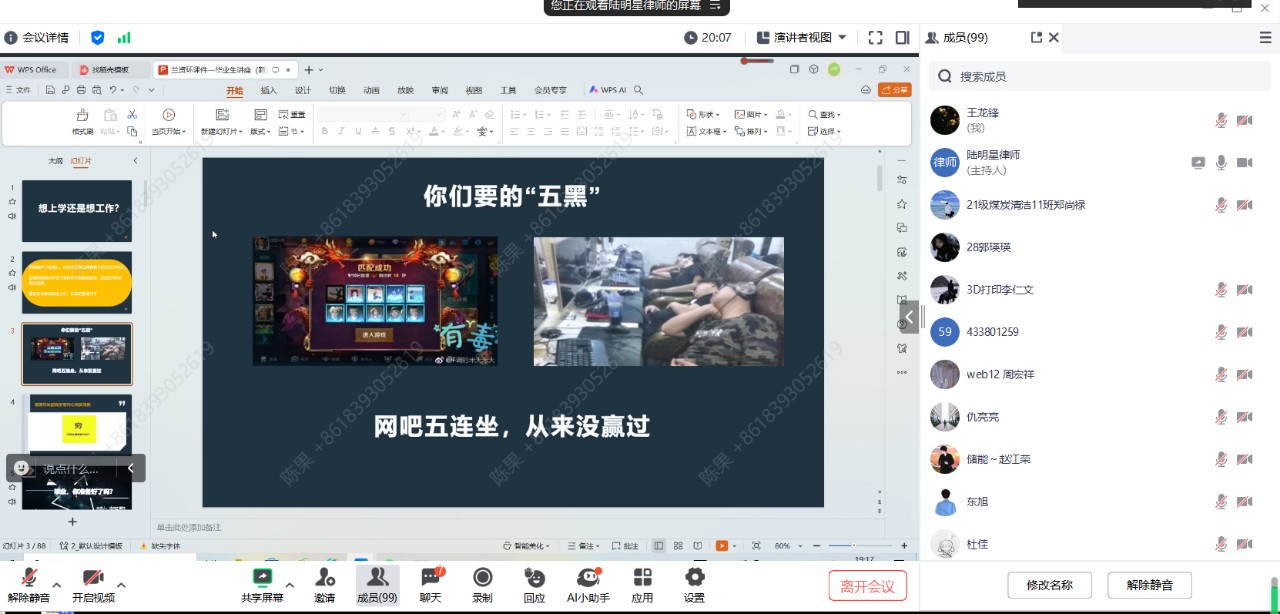Close the 成员(99) members panel

pyautogui.click(x=1053, y=38)
